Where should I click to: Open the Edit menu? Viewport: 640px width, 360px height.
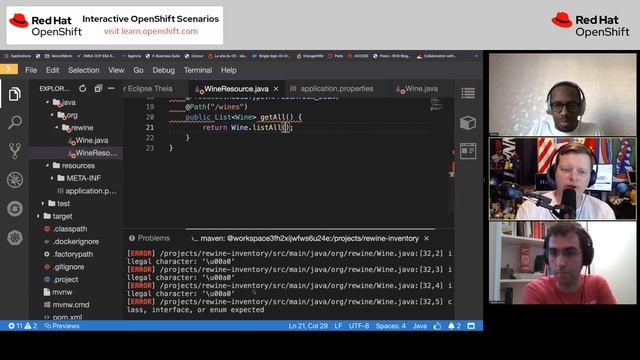tap(52, 70)
